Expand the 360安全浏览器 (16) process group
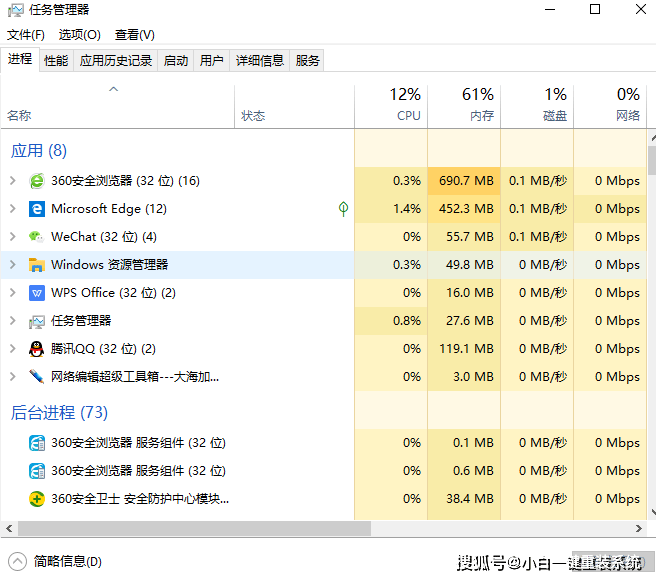The image size is (656, 580). [x=13, y=181]
